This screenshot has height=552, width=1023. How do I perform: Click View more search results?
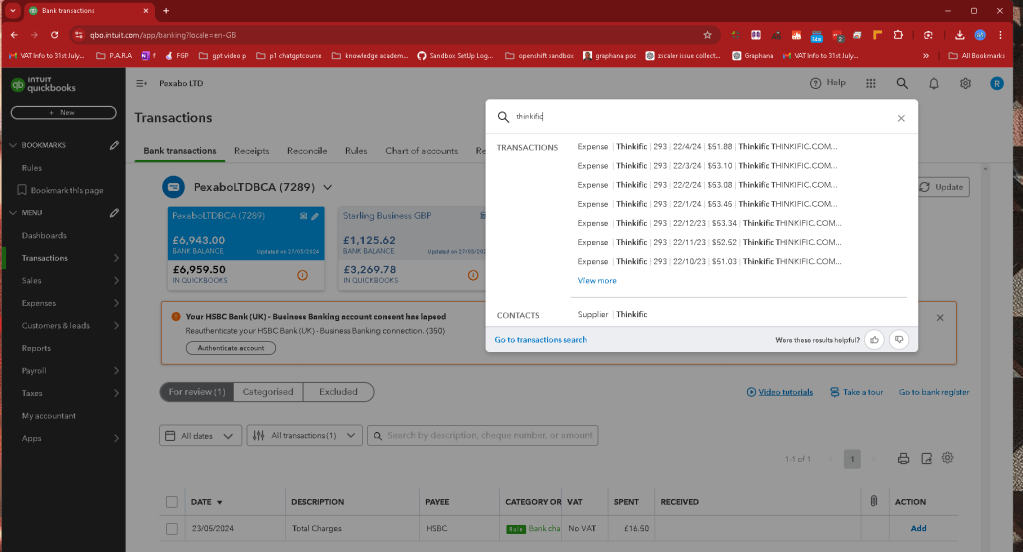pos(596,281)
